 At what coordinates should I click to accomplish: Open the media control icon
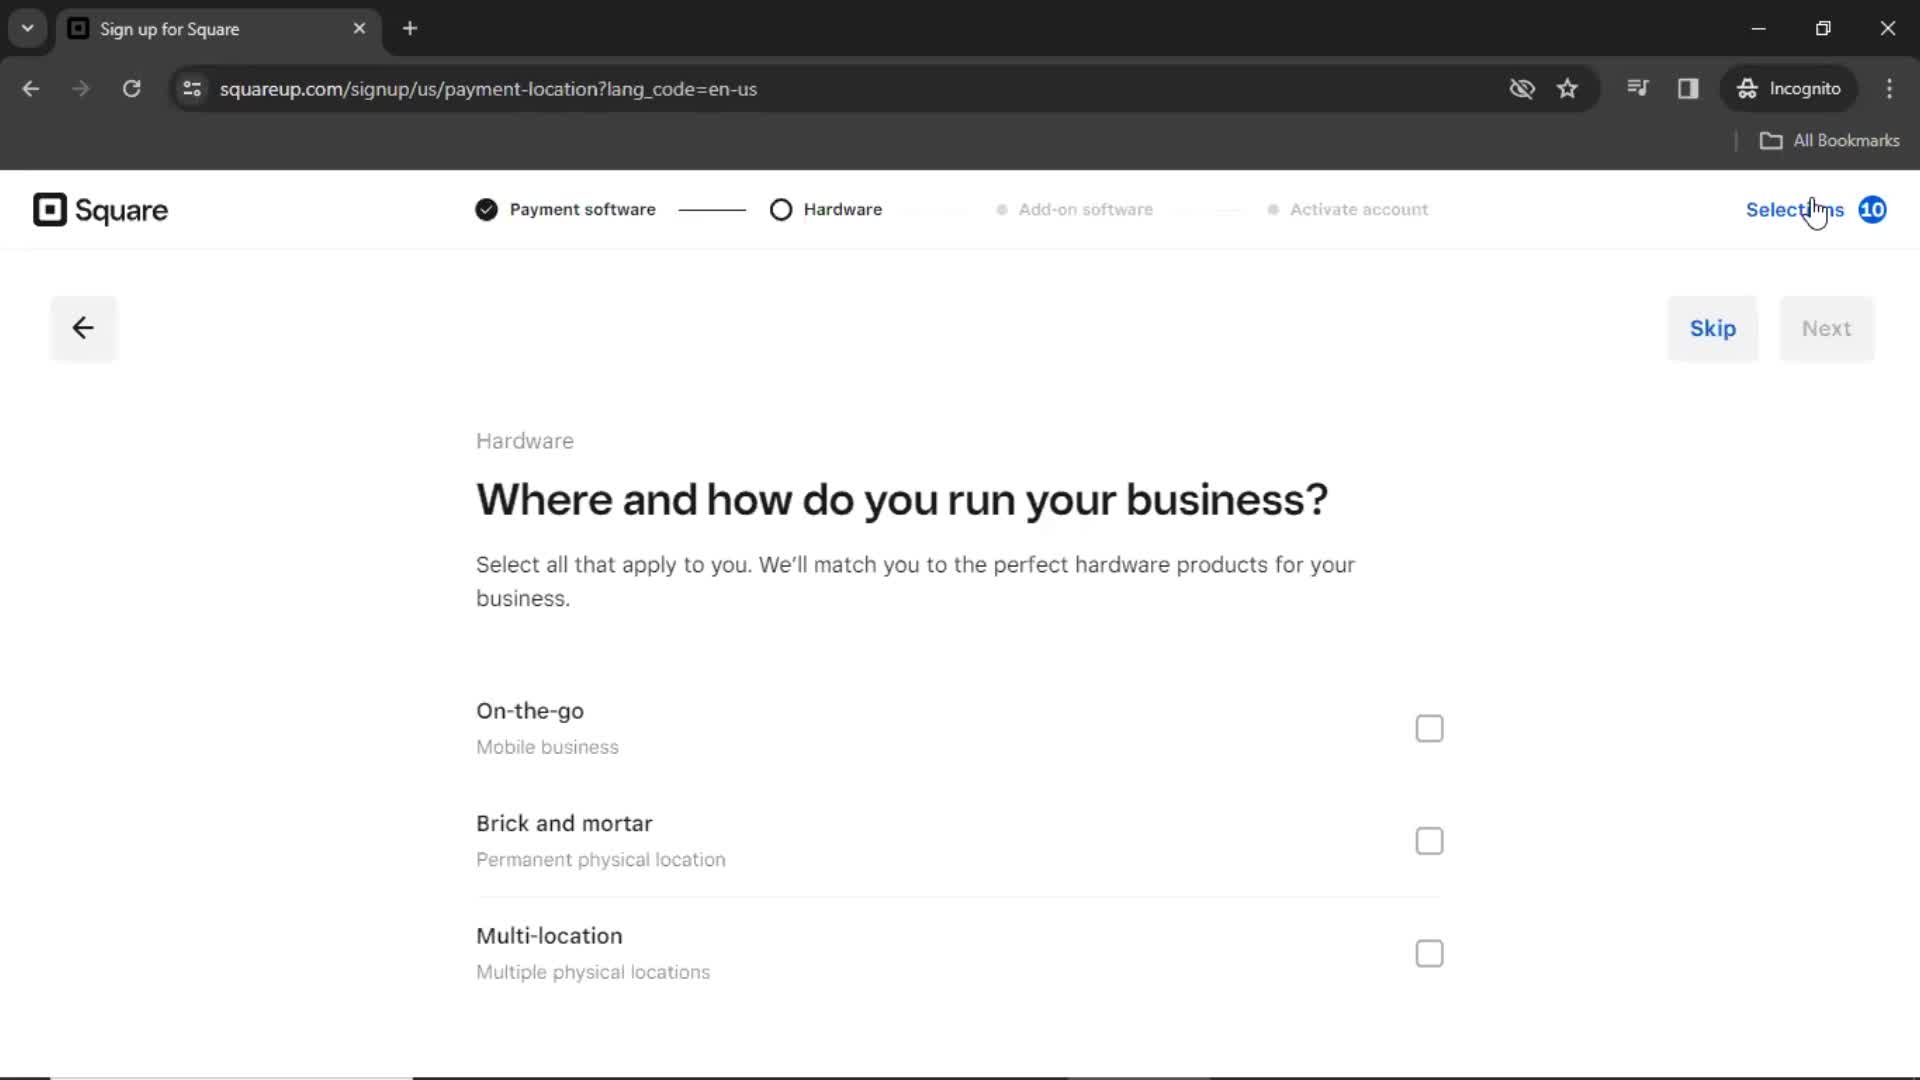[x=1637, y=88]
